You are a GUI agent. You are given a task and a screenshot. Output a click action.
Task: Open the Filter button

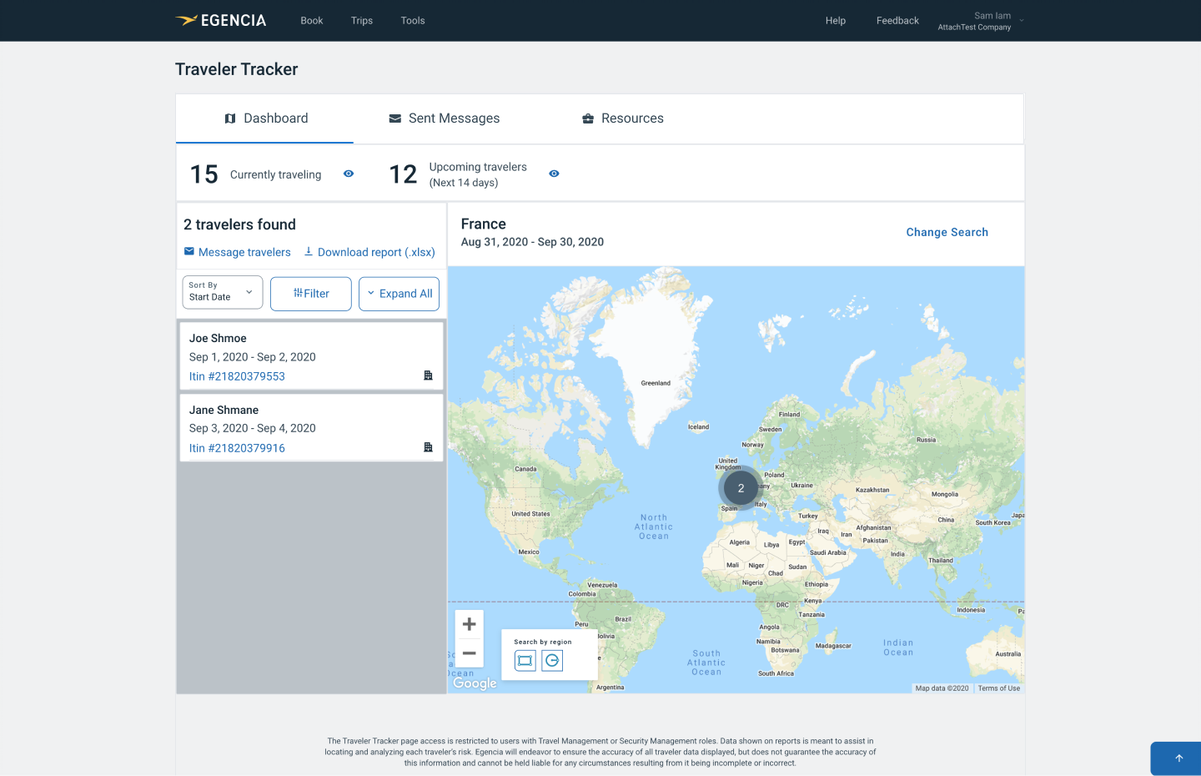pos(311,294)
